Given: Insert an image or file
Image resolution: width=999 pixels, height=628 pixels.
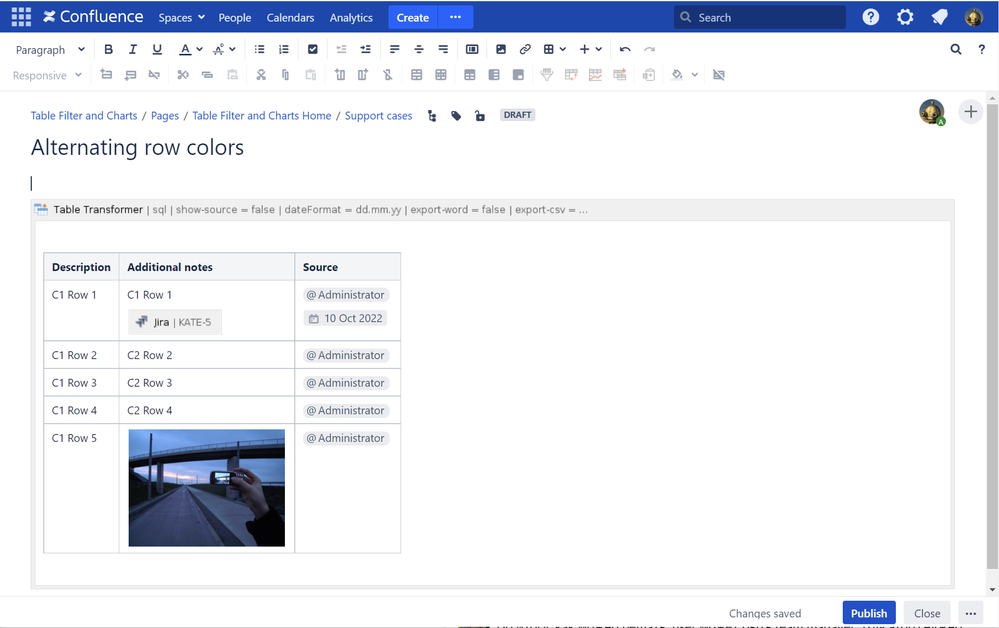Looking at the screenshot, I should pyautogui.click(x=501, y=49).
